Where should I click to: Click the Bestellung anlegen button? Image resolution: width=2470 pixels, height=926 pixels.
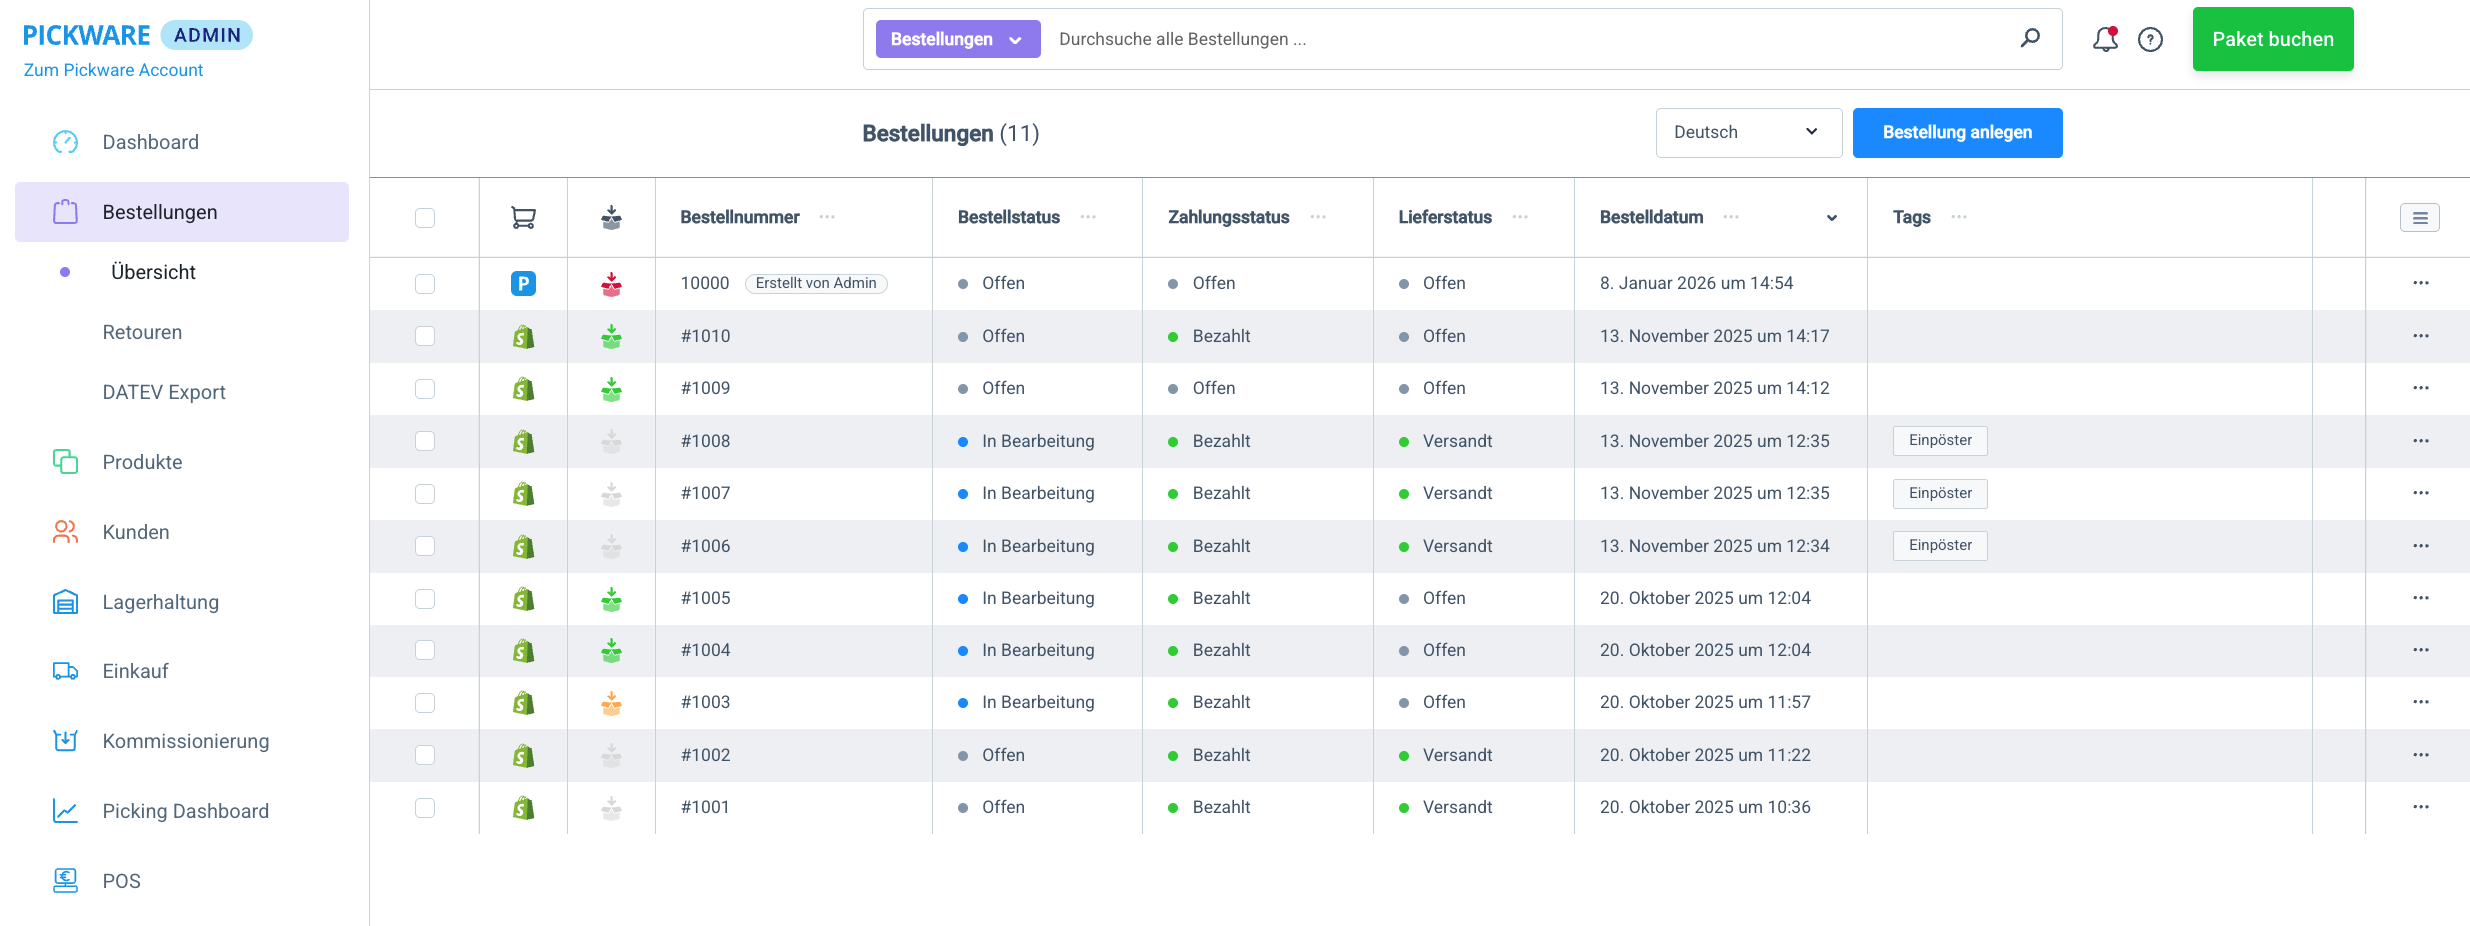1957,133
